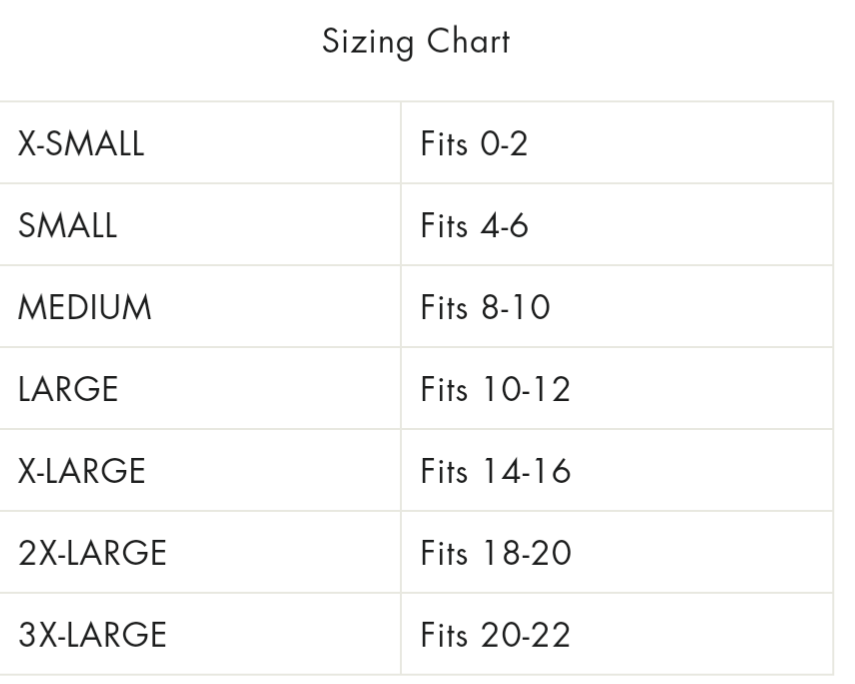The width and height of the screenshot is (855, 684).
Task: Click the "8-10" size range numbers
Action: click(514, 308)
